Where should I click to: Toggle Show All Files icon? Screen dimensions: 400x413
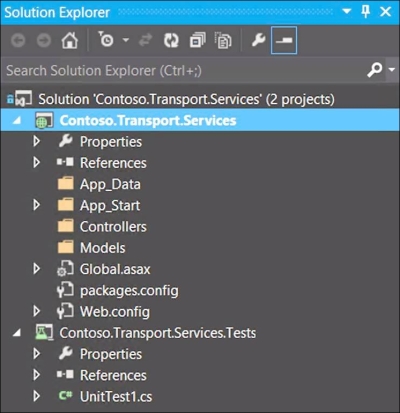coord(223,41)
